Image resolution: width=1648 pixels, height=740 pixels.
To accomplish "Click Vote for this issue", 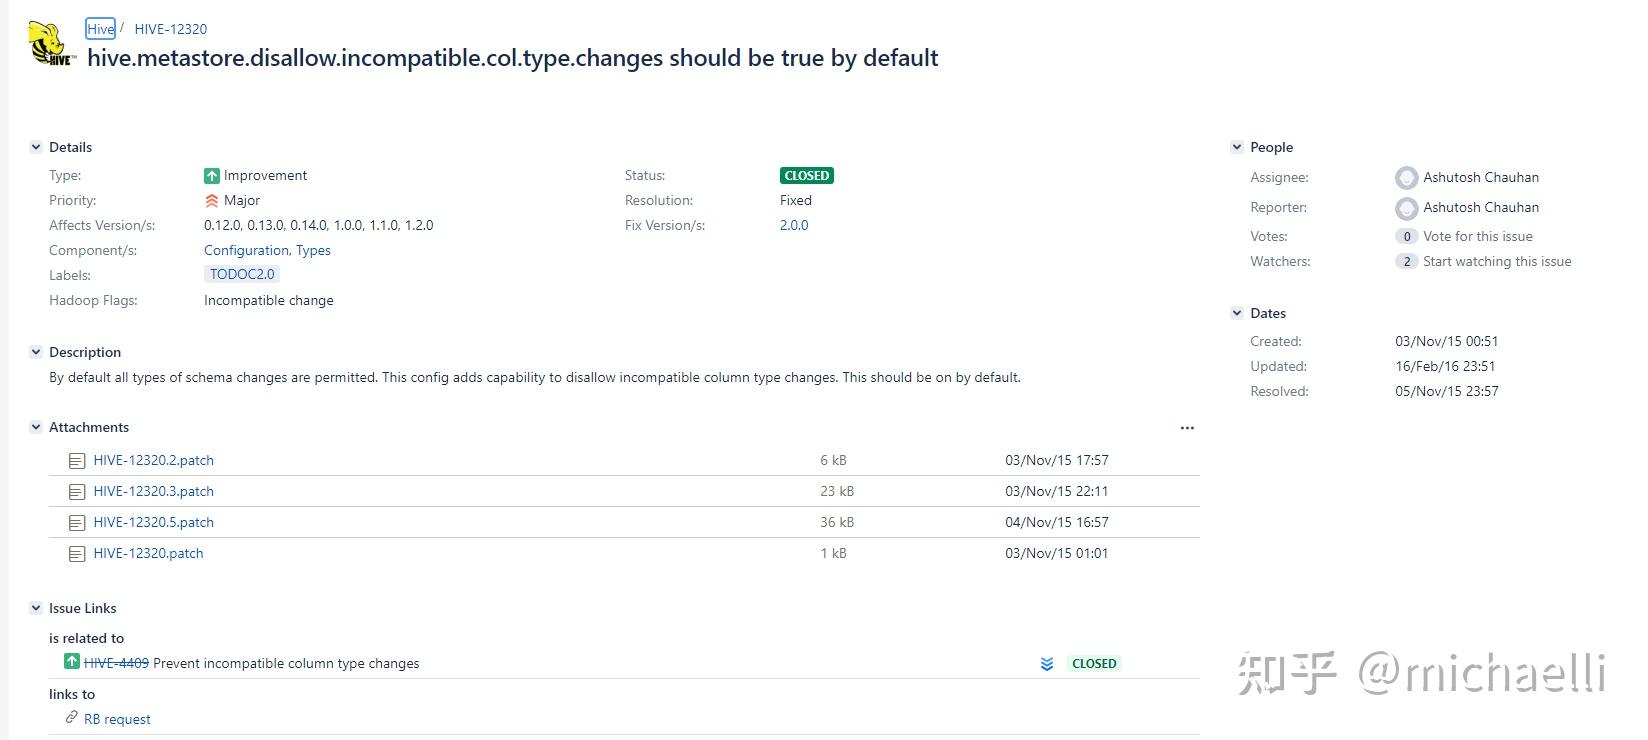I will [x=1477, y=237].
